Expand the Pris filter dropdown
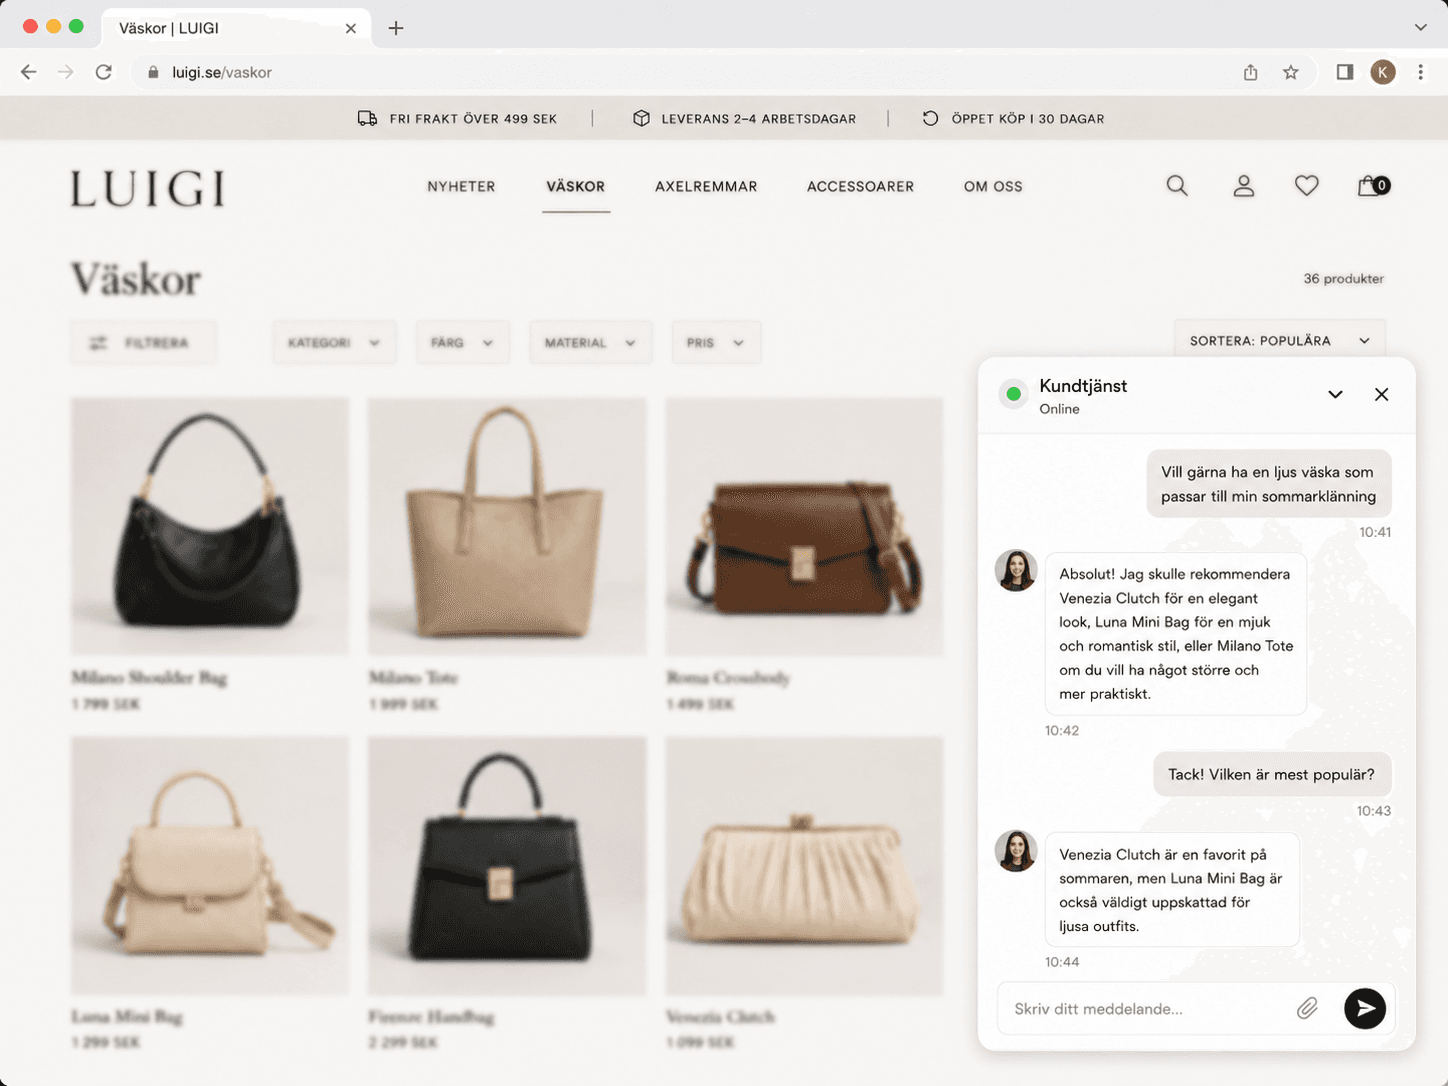The width and height of the screenshot is (1448, 1086). 716,343
